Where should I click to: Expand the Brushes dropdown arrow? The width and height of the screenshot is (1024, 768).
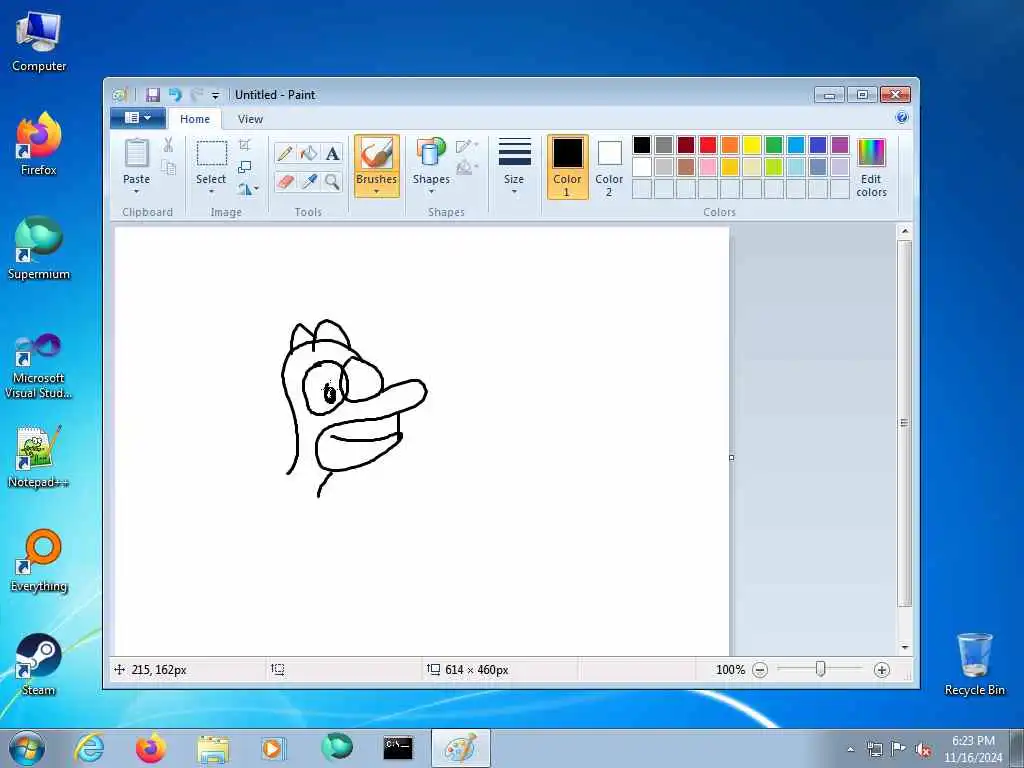tap(377, 191)
